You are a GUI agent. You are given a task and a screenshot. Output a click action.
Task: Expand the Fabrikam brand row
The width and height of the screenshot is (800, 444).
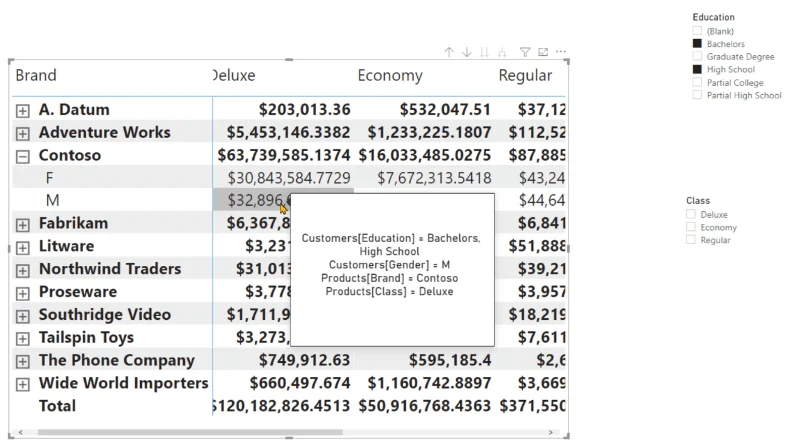(22, 225)
